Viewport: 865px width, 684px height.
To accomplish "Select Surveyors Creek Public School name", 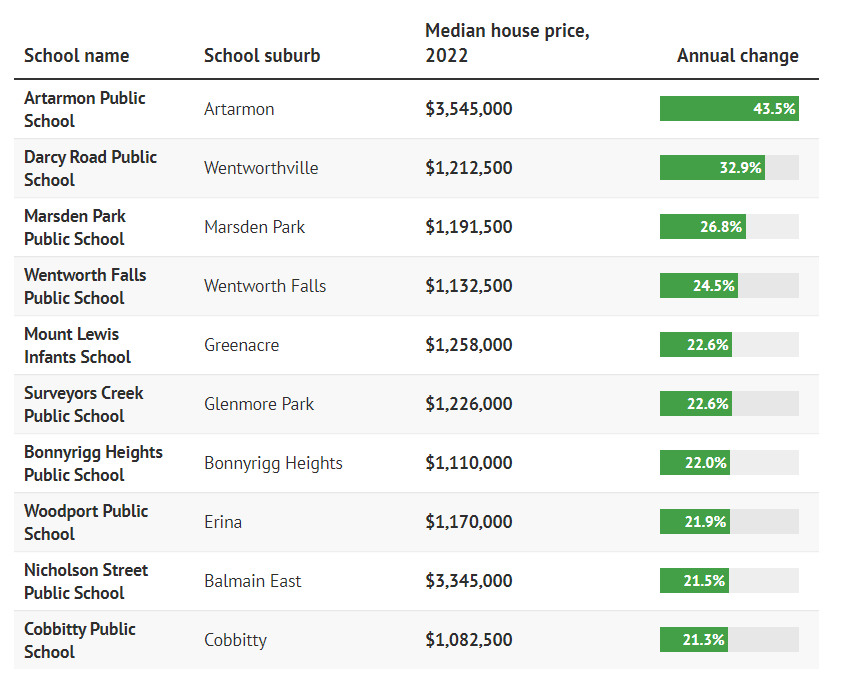I will [83, 404].
